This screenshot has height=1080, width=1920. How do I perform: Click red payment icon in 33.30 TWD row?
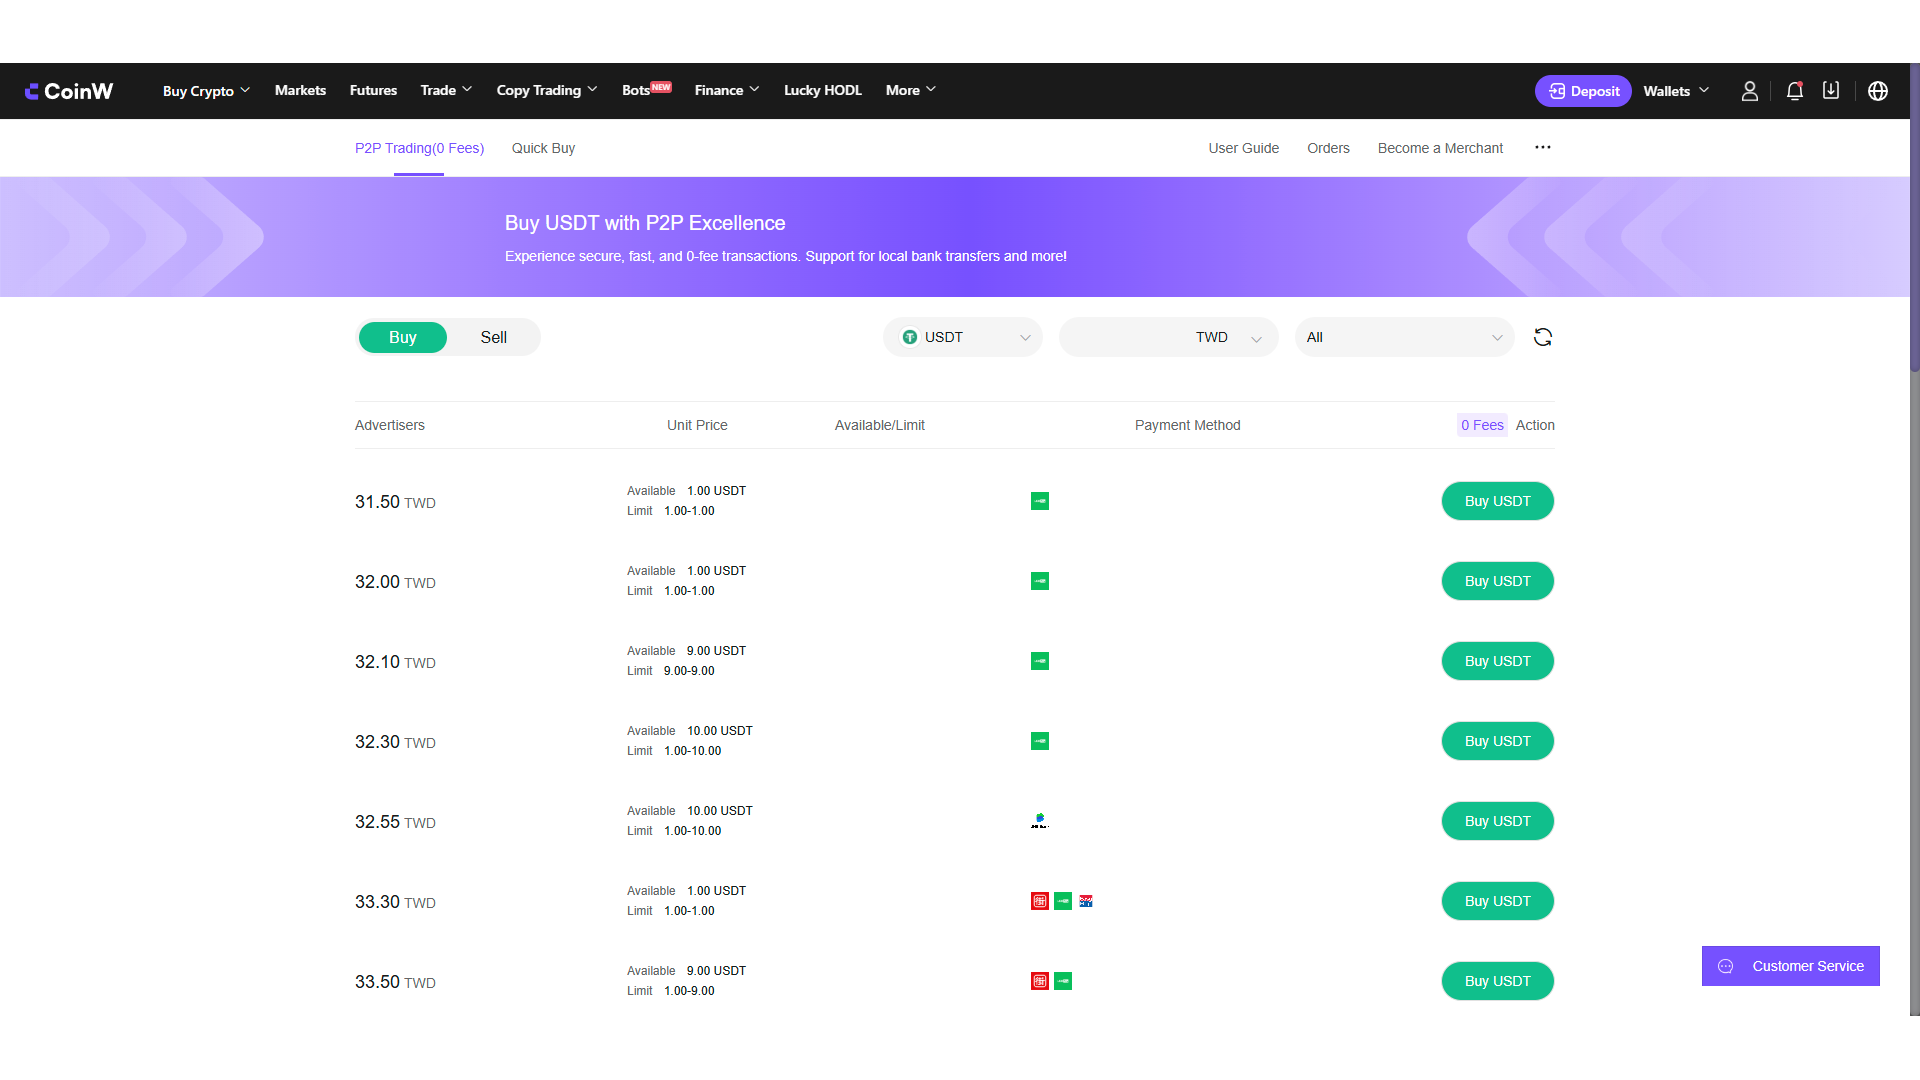tap(1040, 901)
